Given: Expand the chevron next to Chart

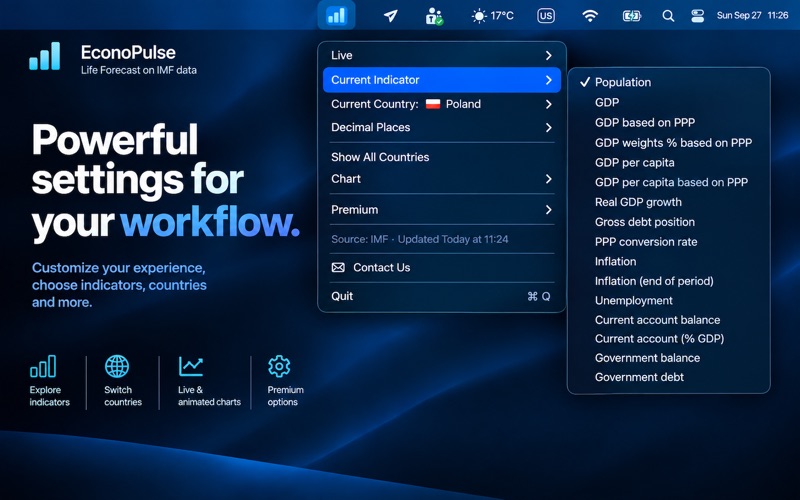Looking at the screenshot, I should (548, 179).
